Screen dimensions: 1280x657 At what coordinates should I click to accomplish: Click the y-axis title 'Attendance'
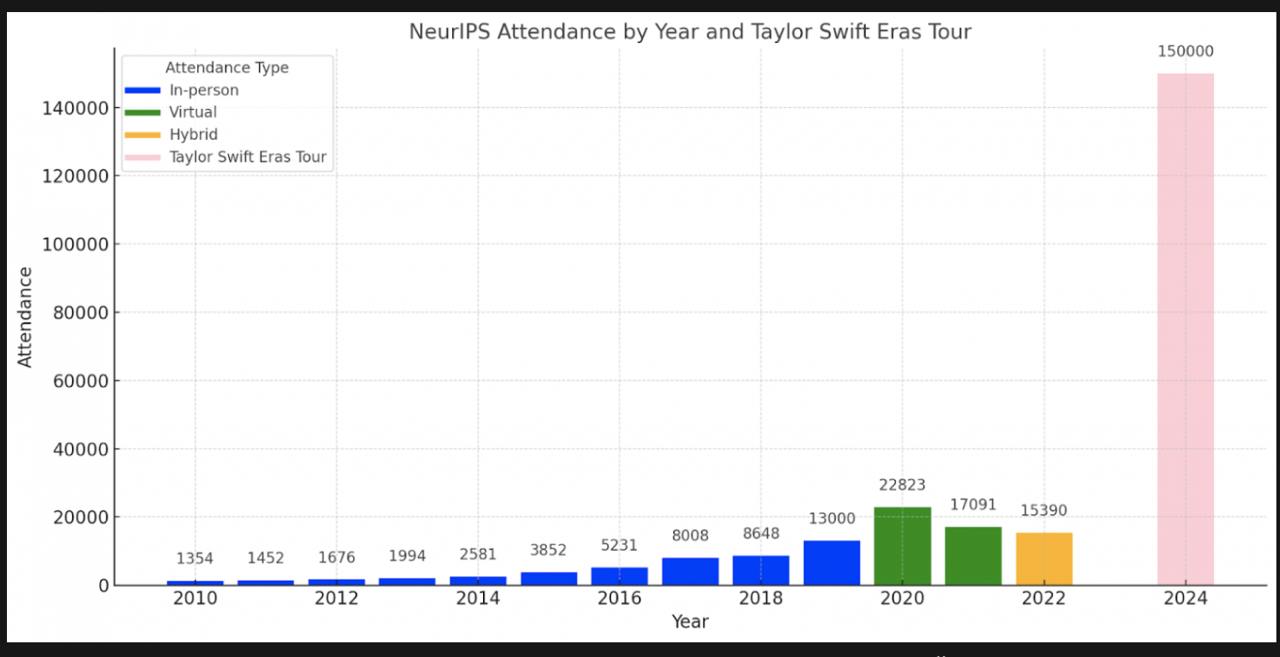[x=26, y=317]
